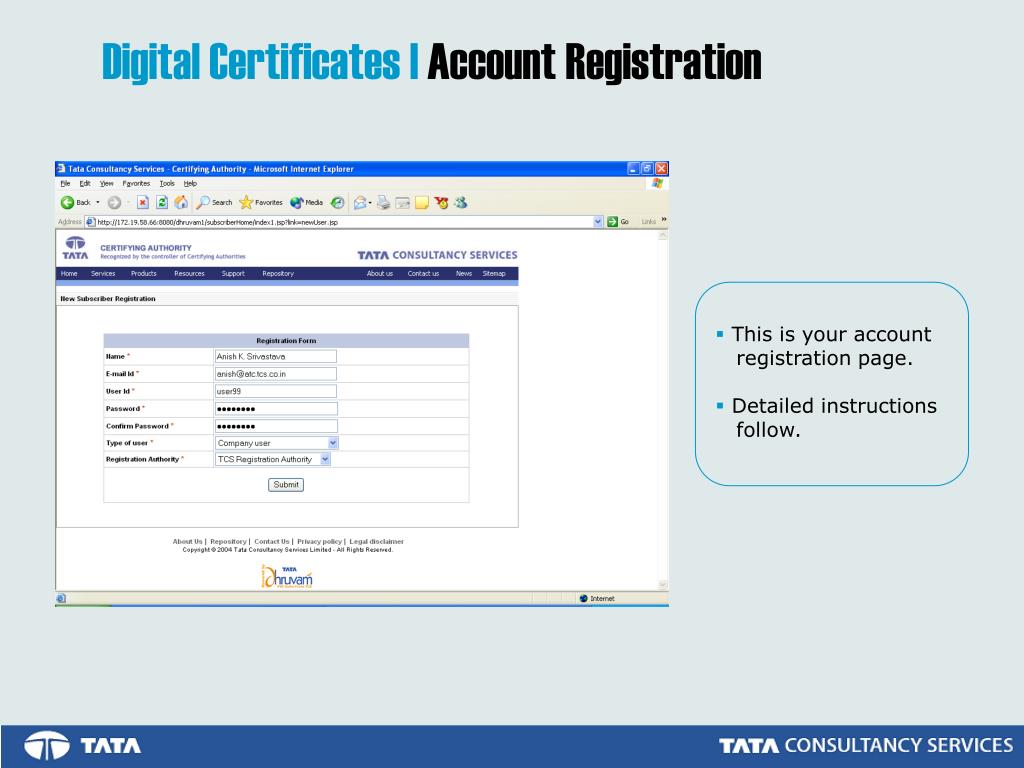Open the Back button history dropdown arrow
1024x768 pixels.
click(x=98, y=202)
